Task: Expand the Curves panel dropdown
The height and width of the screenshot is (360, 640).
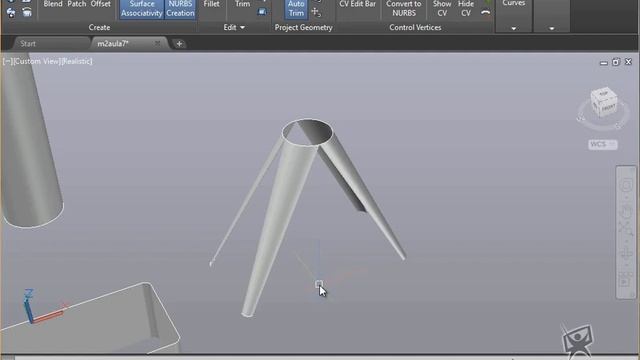Action: 513,28
